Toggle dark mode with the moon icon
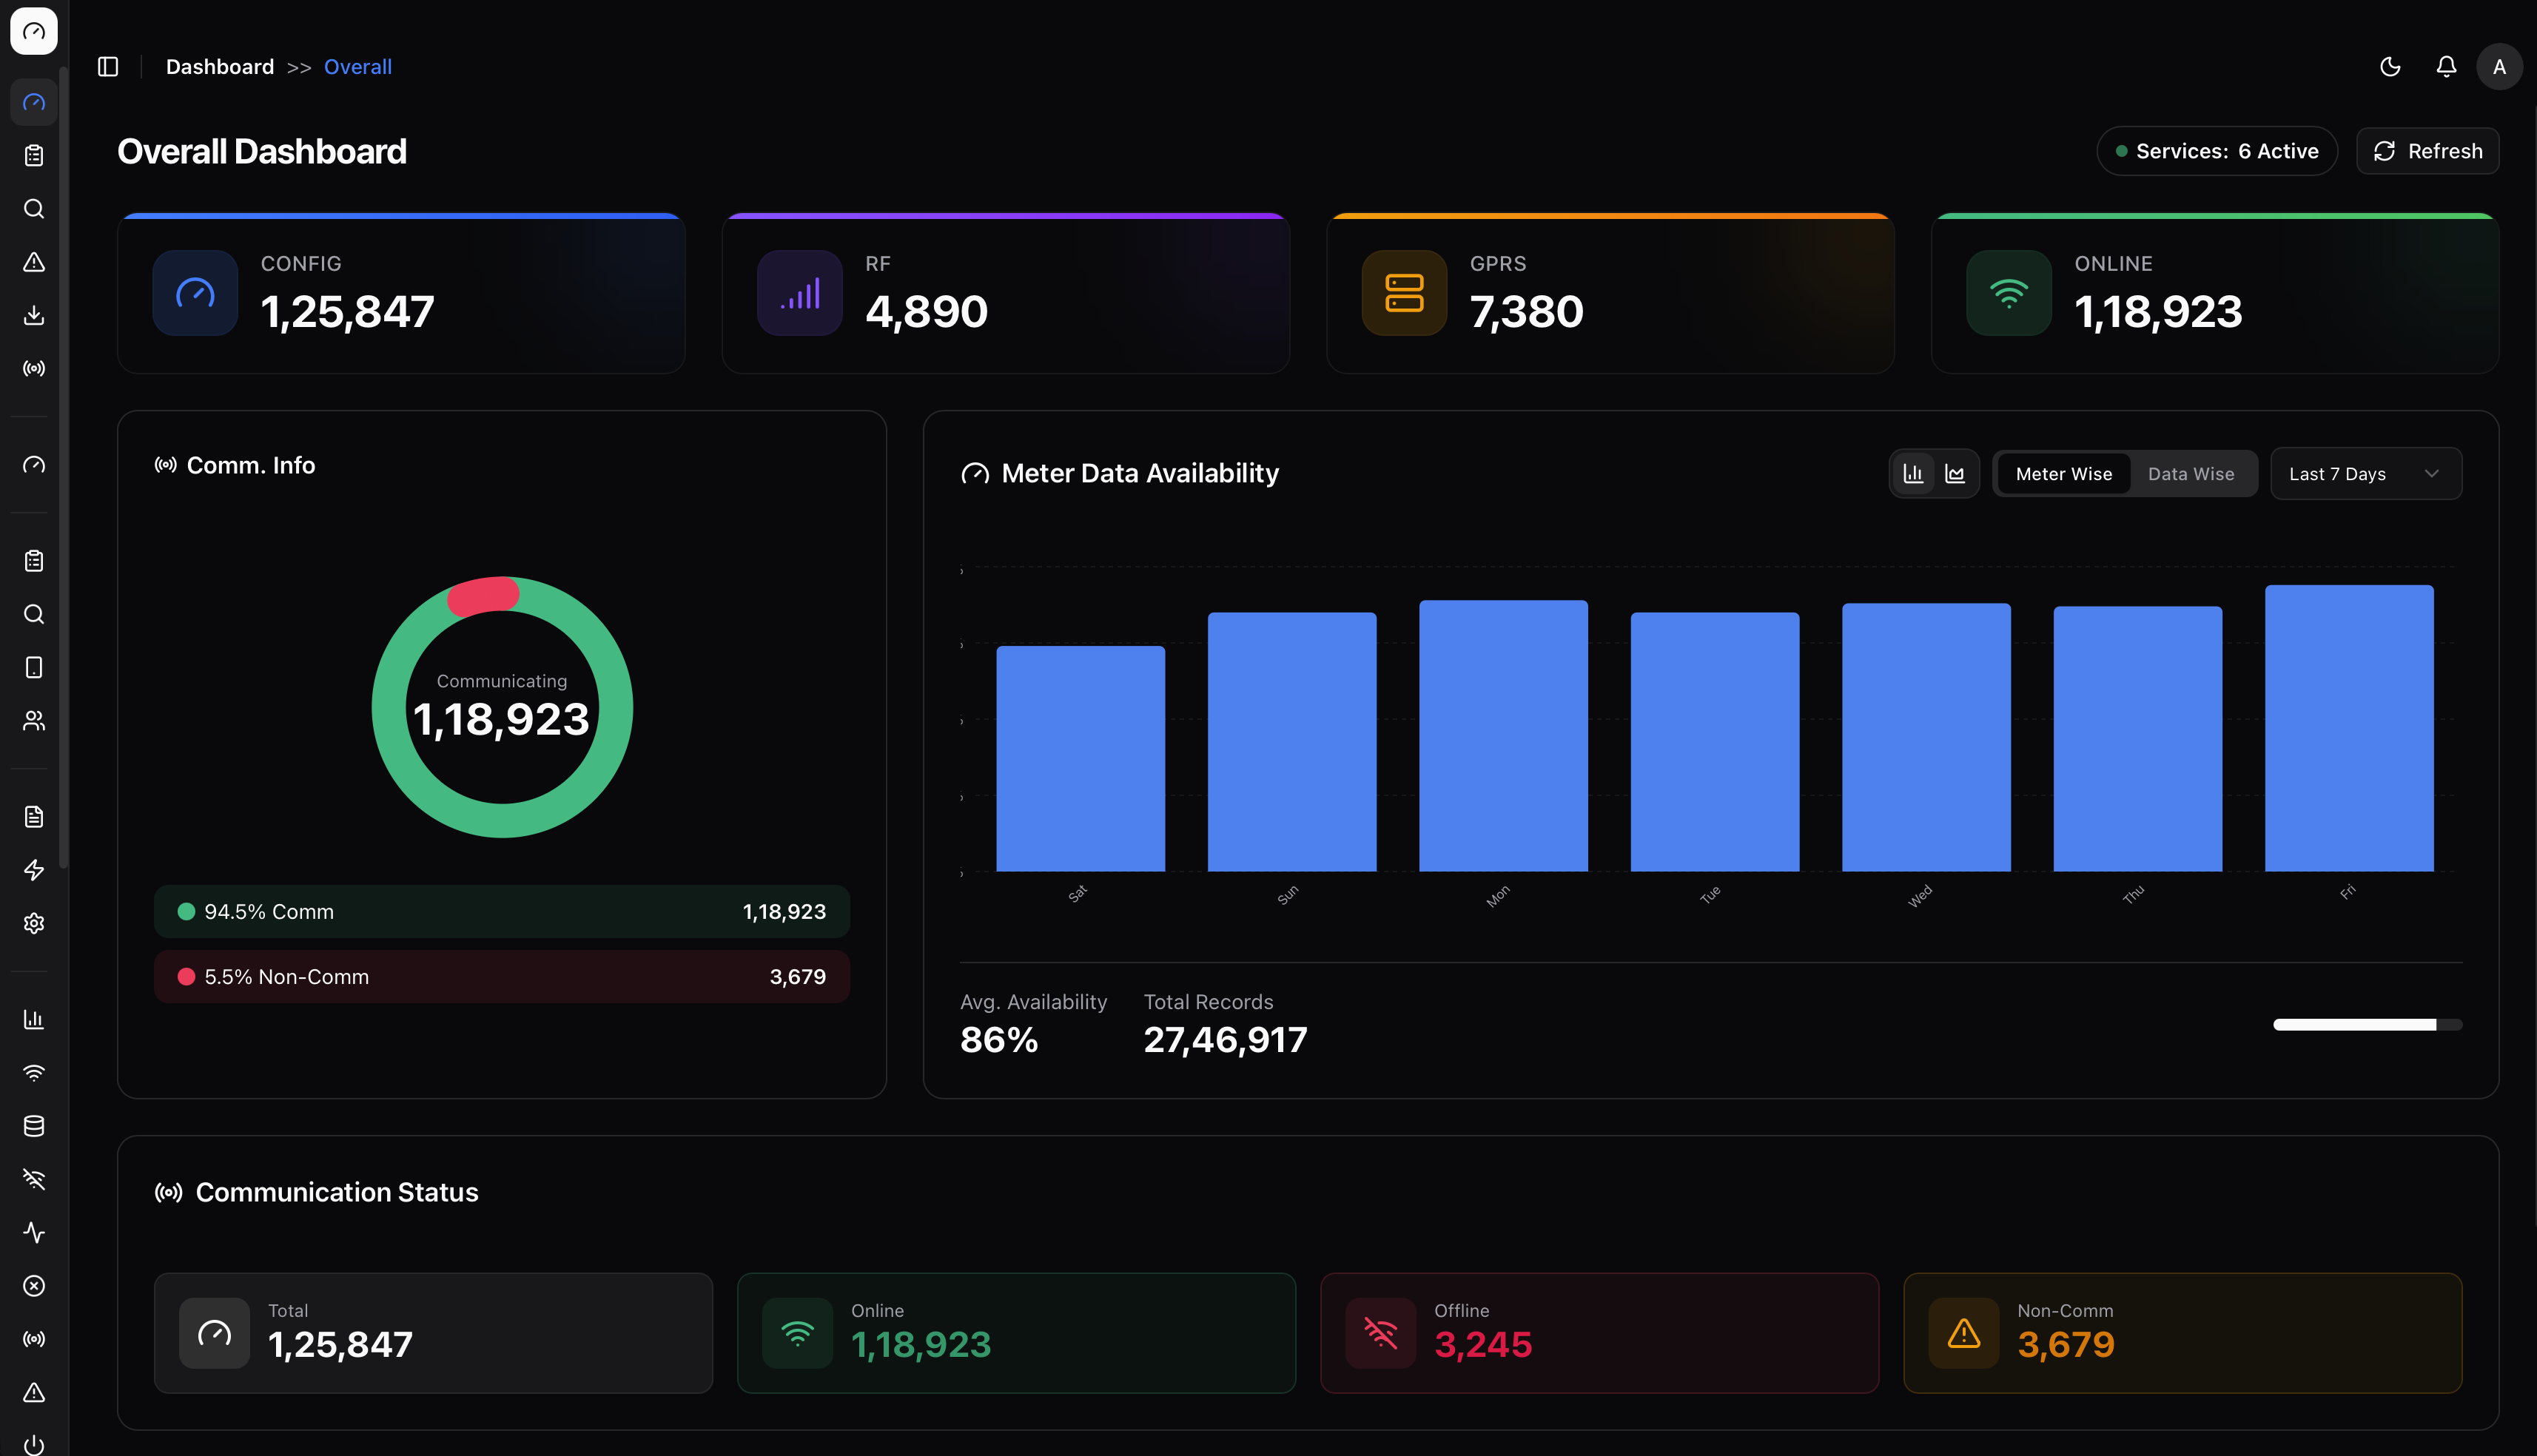Image resolution: width=2537 pixels, height=1456 pixels. point(2390,66)
